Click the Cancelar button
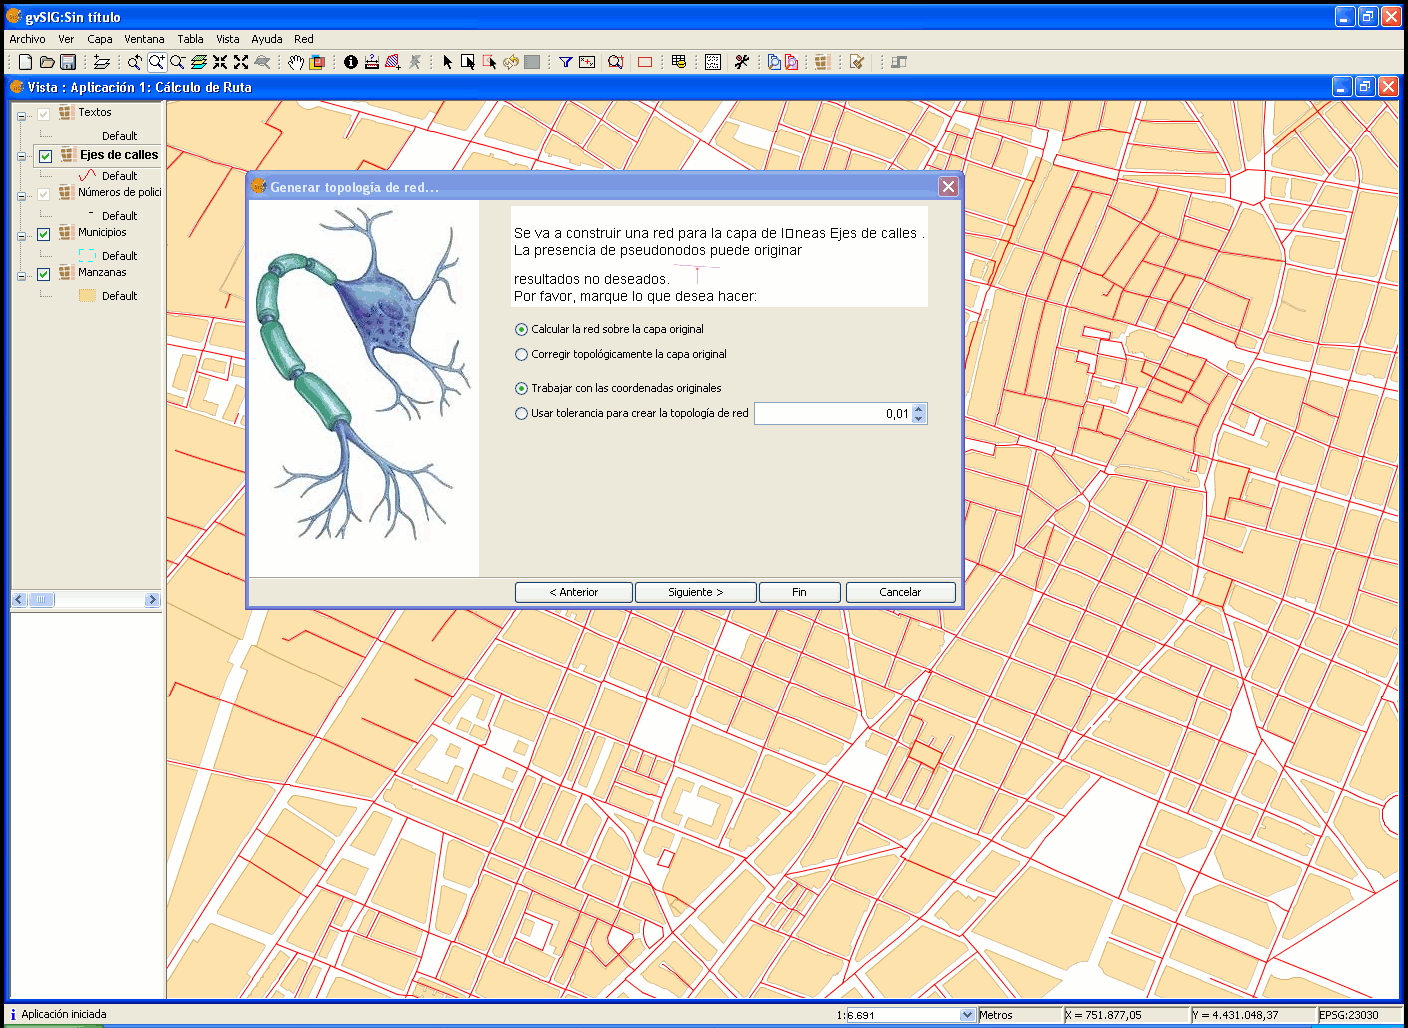Image resolution: width=1408 pixels, height=1028 pixels. point(900,592)
